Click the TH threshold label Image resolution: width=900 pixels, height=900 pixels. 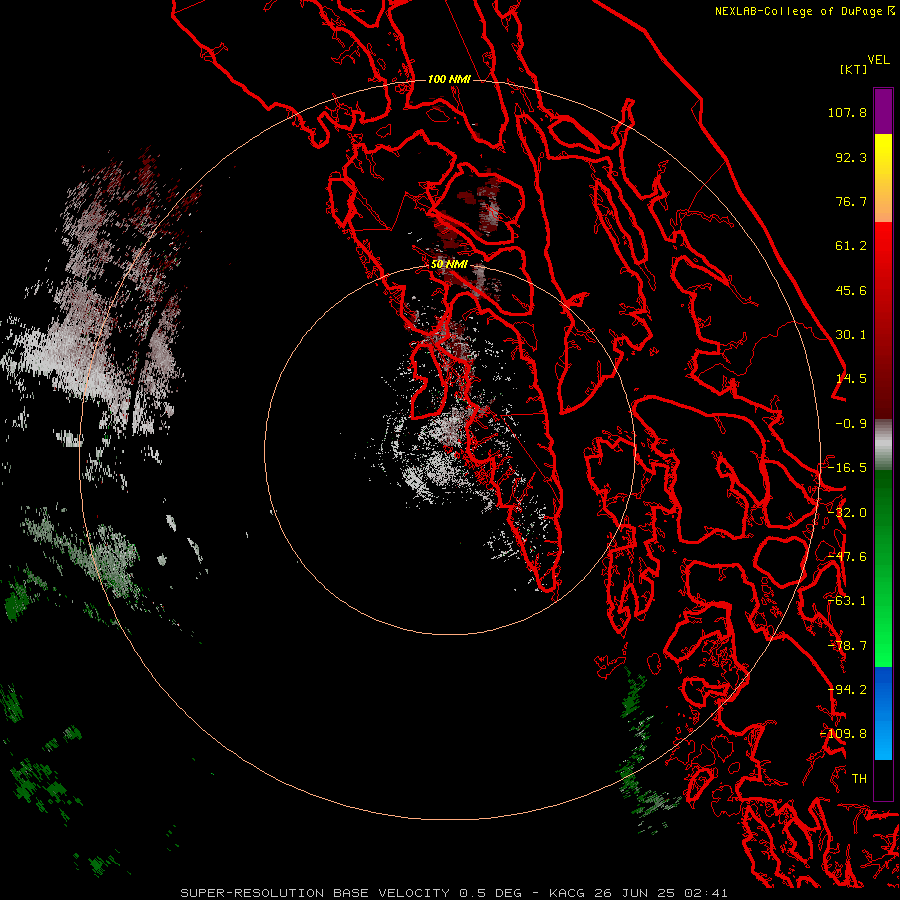tap(859, 779)
